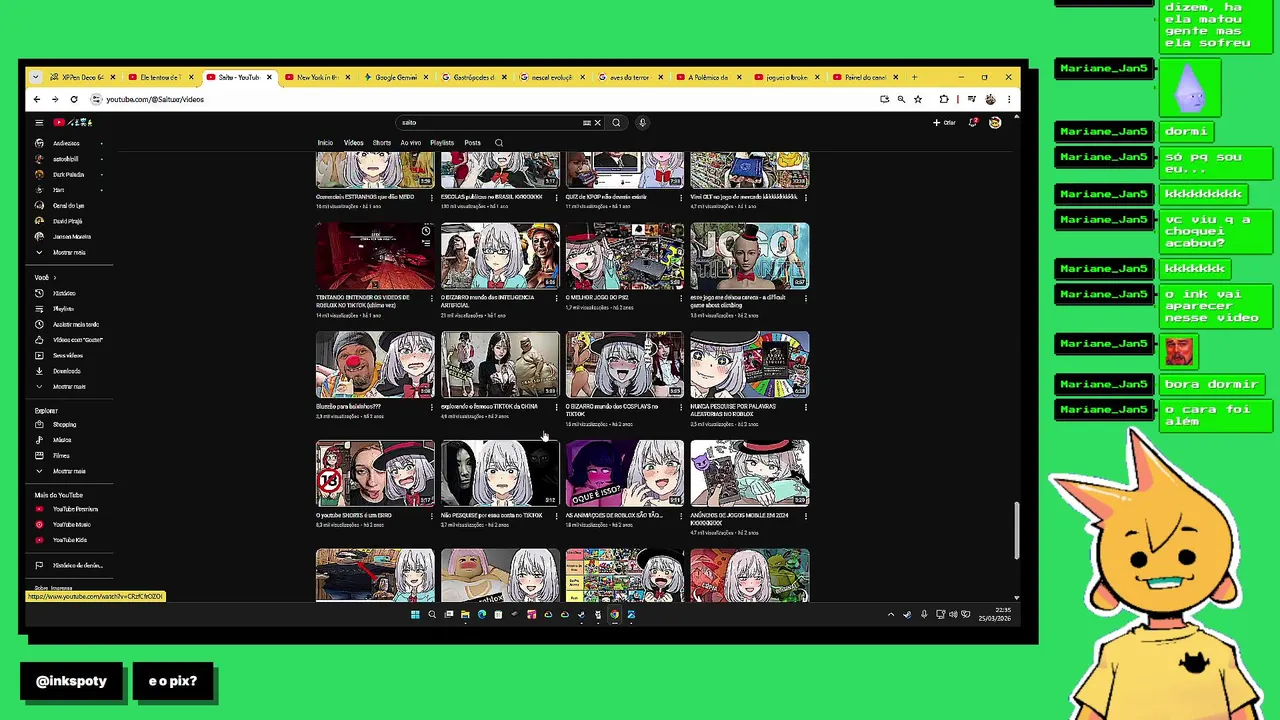Open the YouTube hamburger guide menu

[x=39, y=123]
